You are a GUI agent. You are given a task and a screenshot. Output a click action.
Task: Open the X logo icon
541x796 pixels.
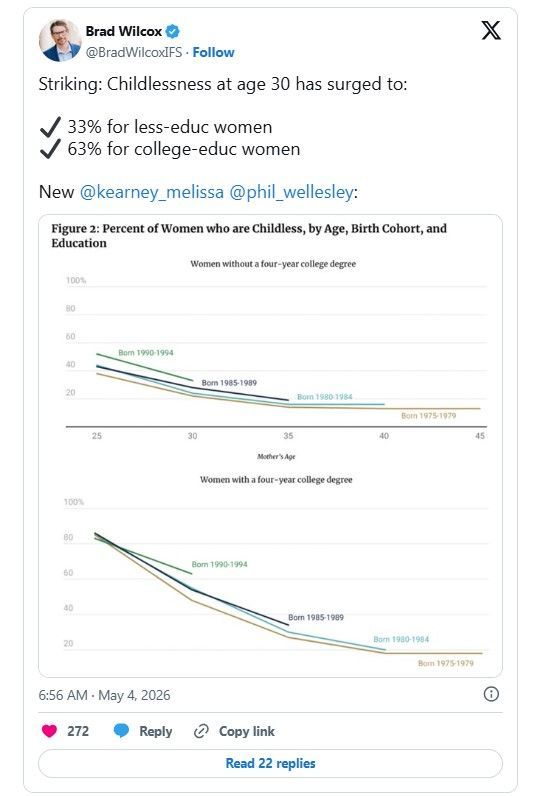tap(491, 31)
